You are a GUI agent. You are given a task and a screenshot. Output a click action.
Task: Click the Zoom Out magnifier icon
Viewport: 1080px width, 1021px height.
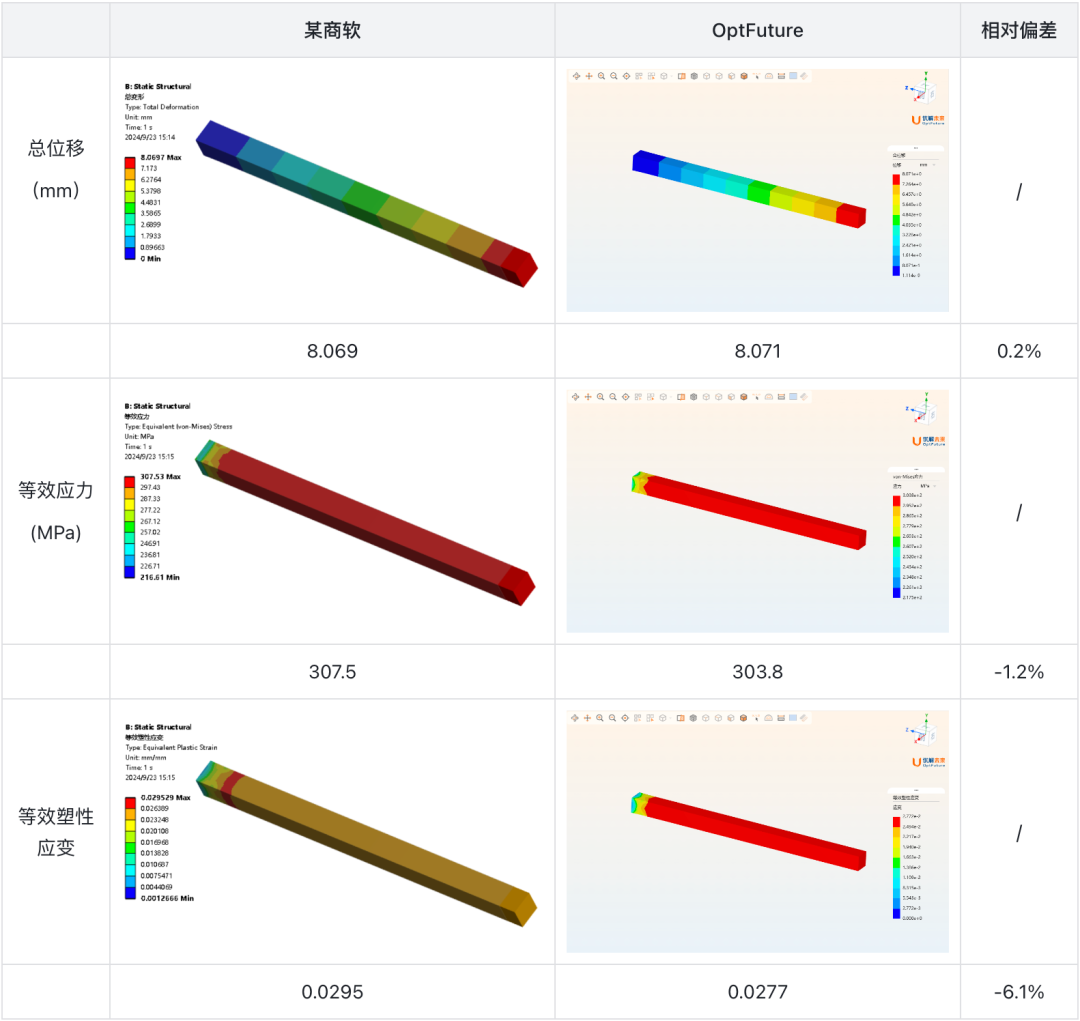pos(613,76)
